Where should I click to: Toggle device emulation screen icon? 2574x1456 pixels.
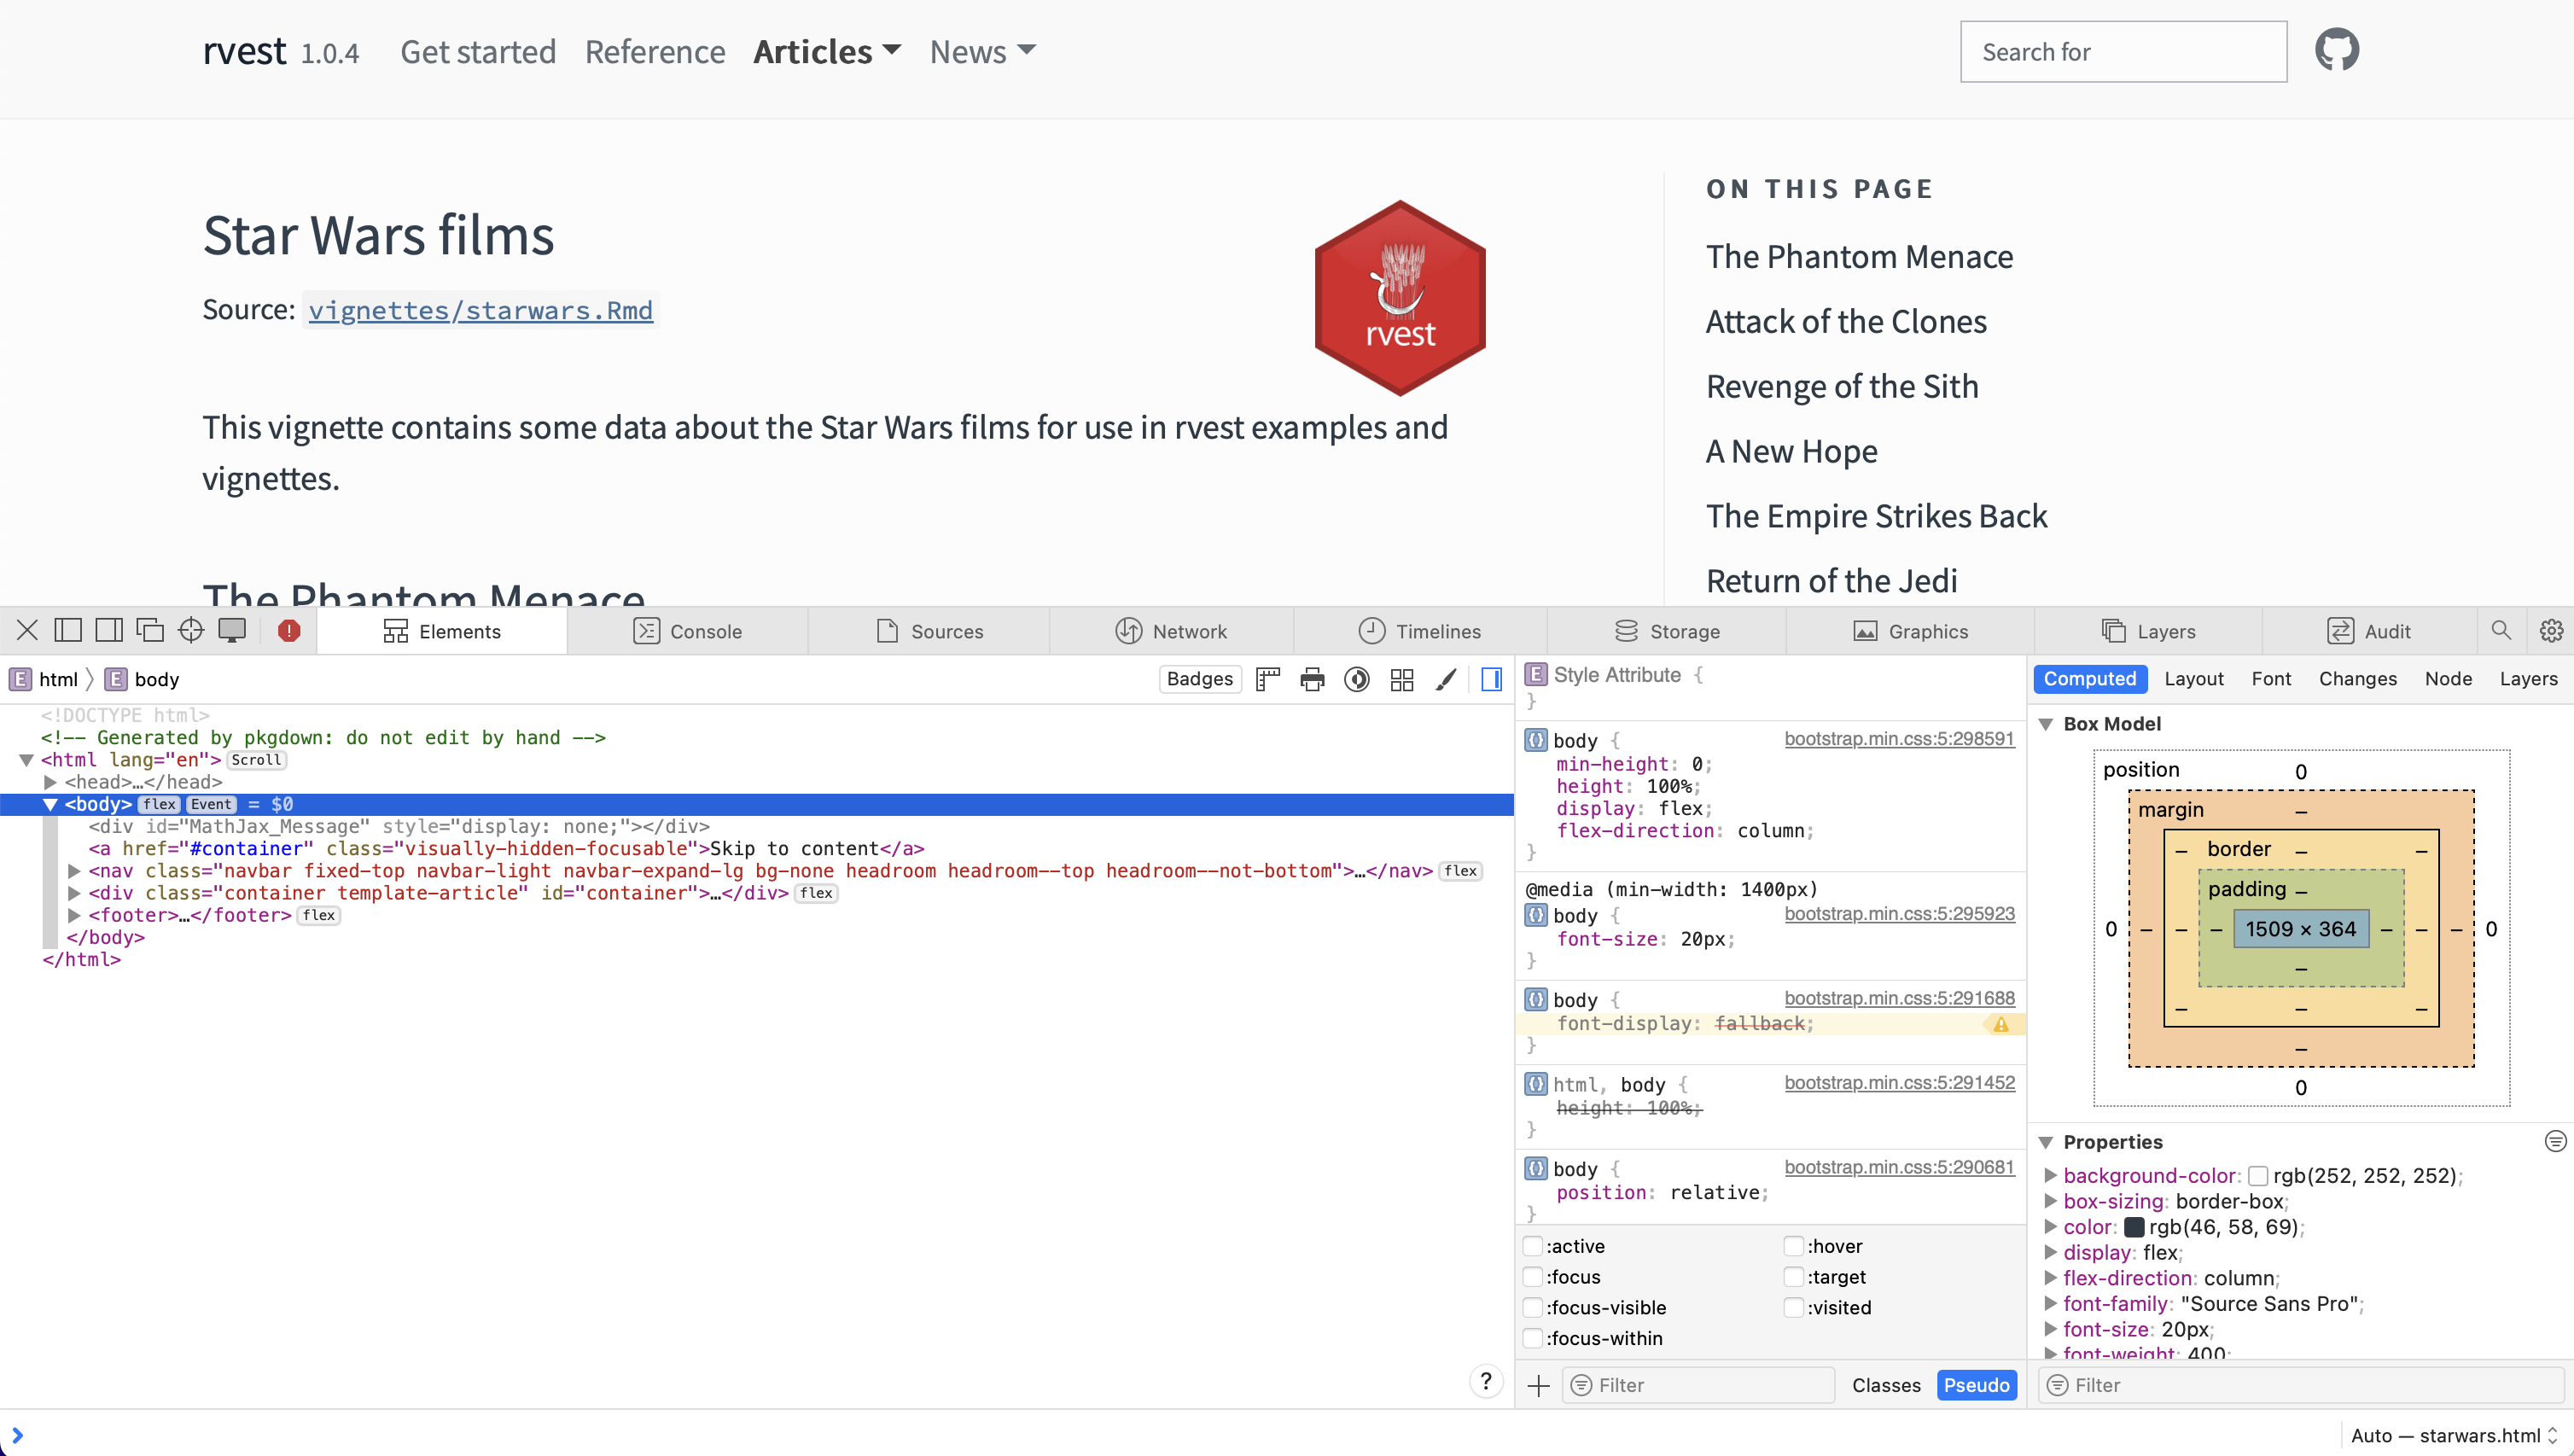pos(233,630)
